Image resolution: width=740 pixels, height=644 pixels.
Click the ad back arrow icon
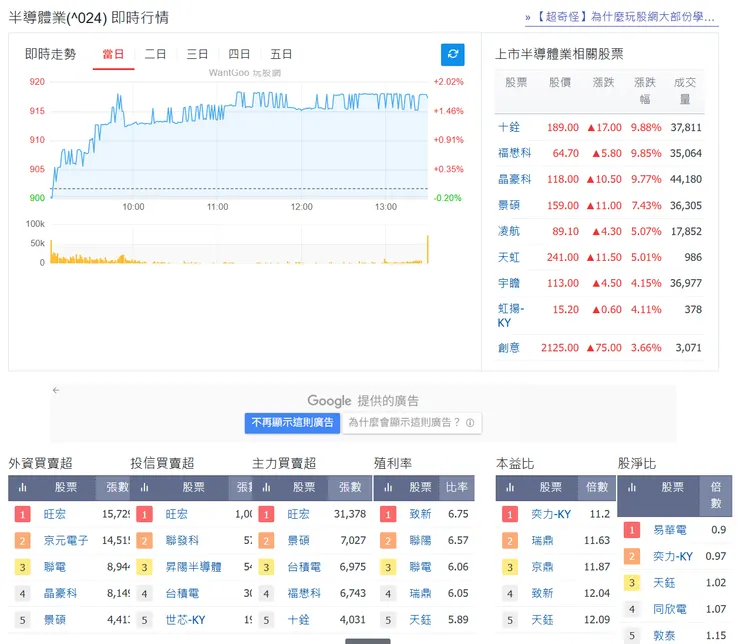[x=56, y=390]
